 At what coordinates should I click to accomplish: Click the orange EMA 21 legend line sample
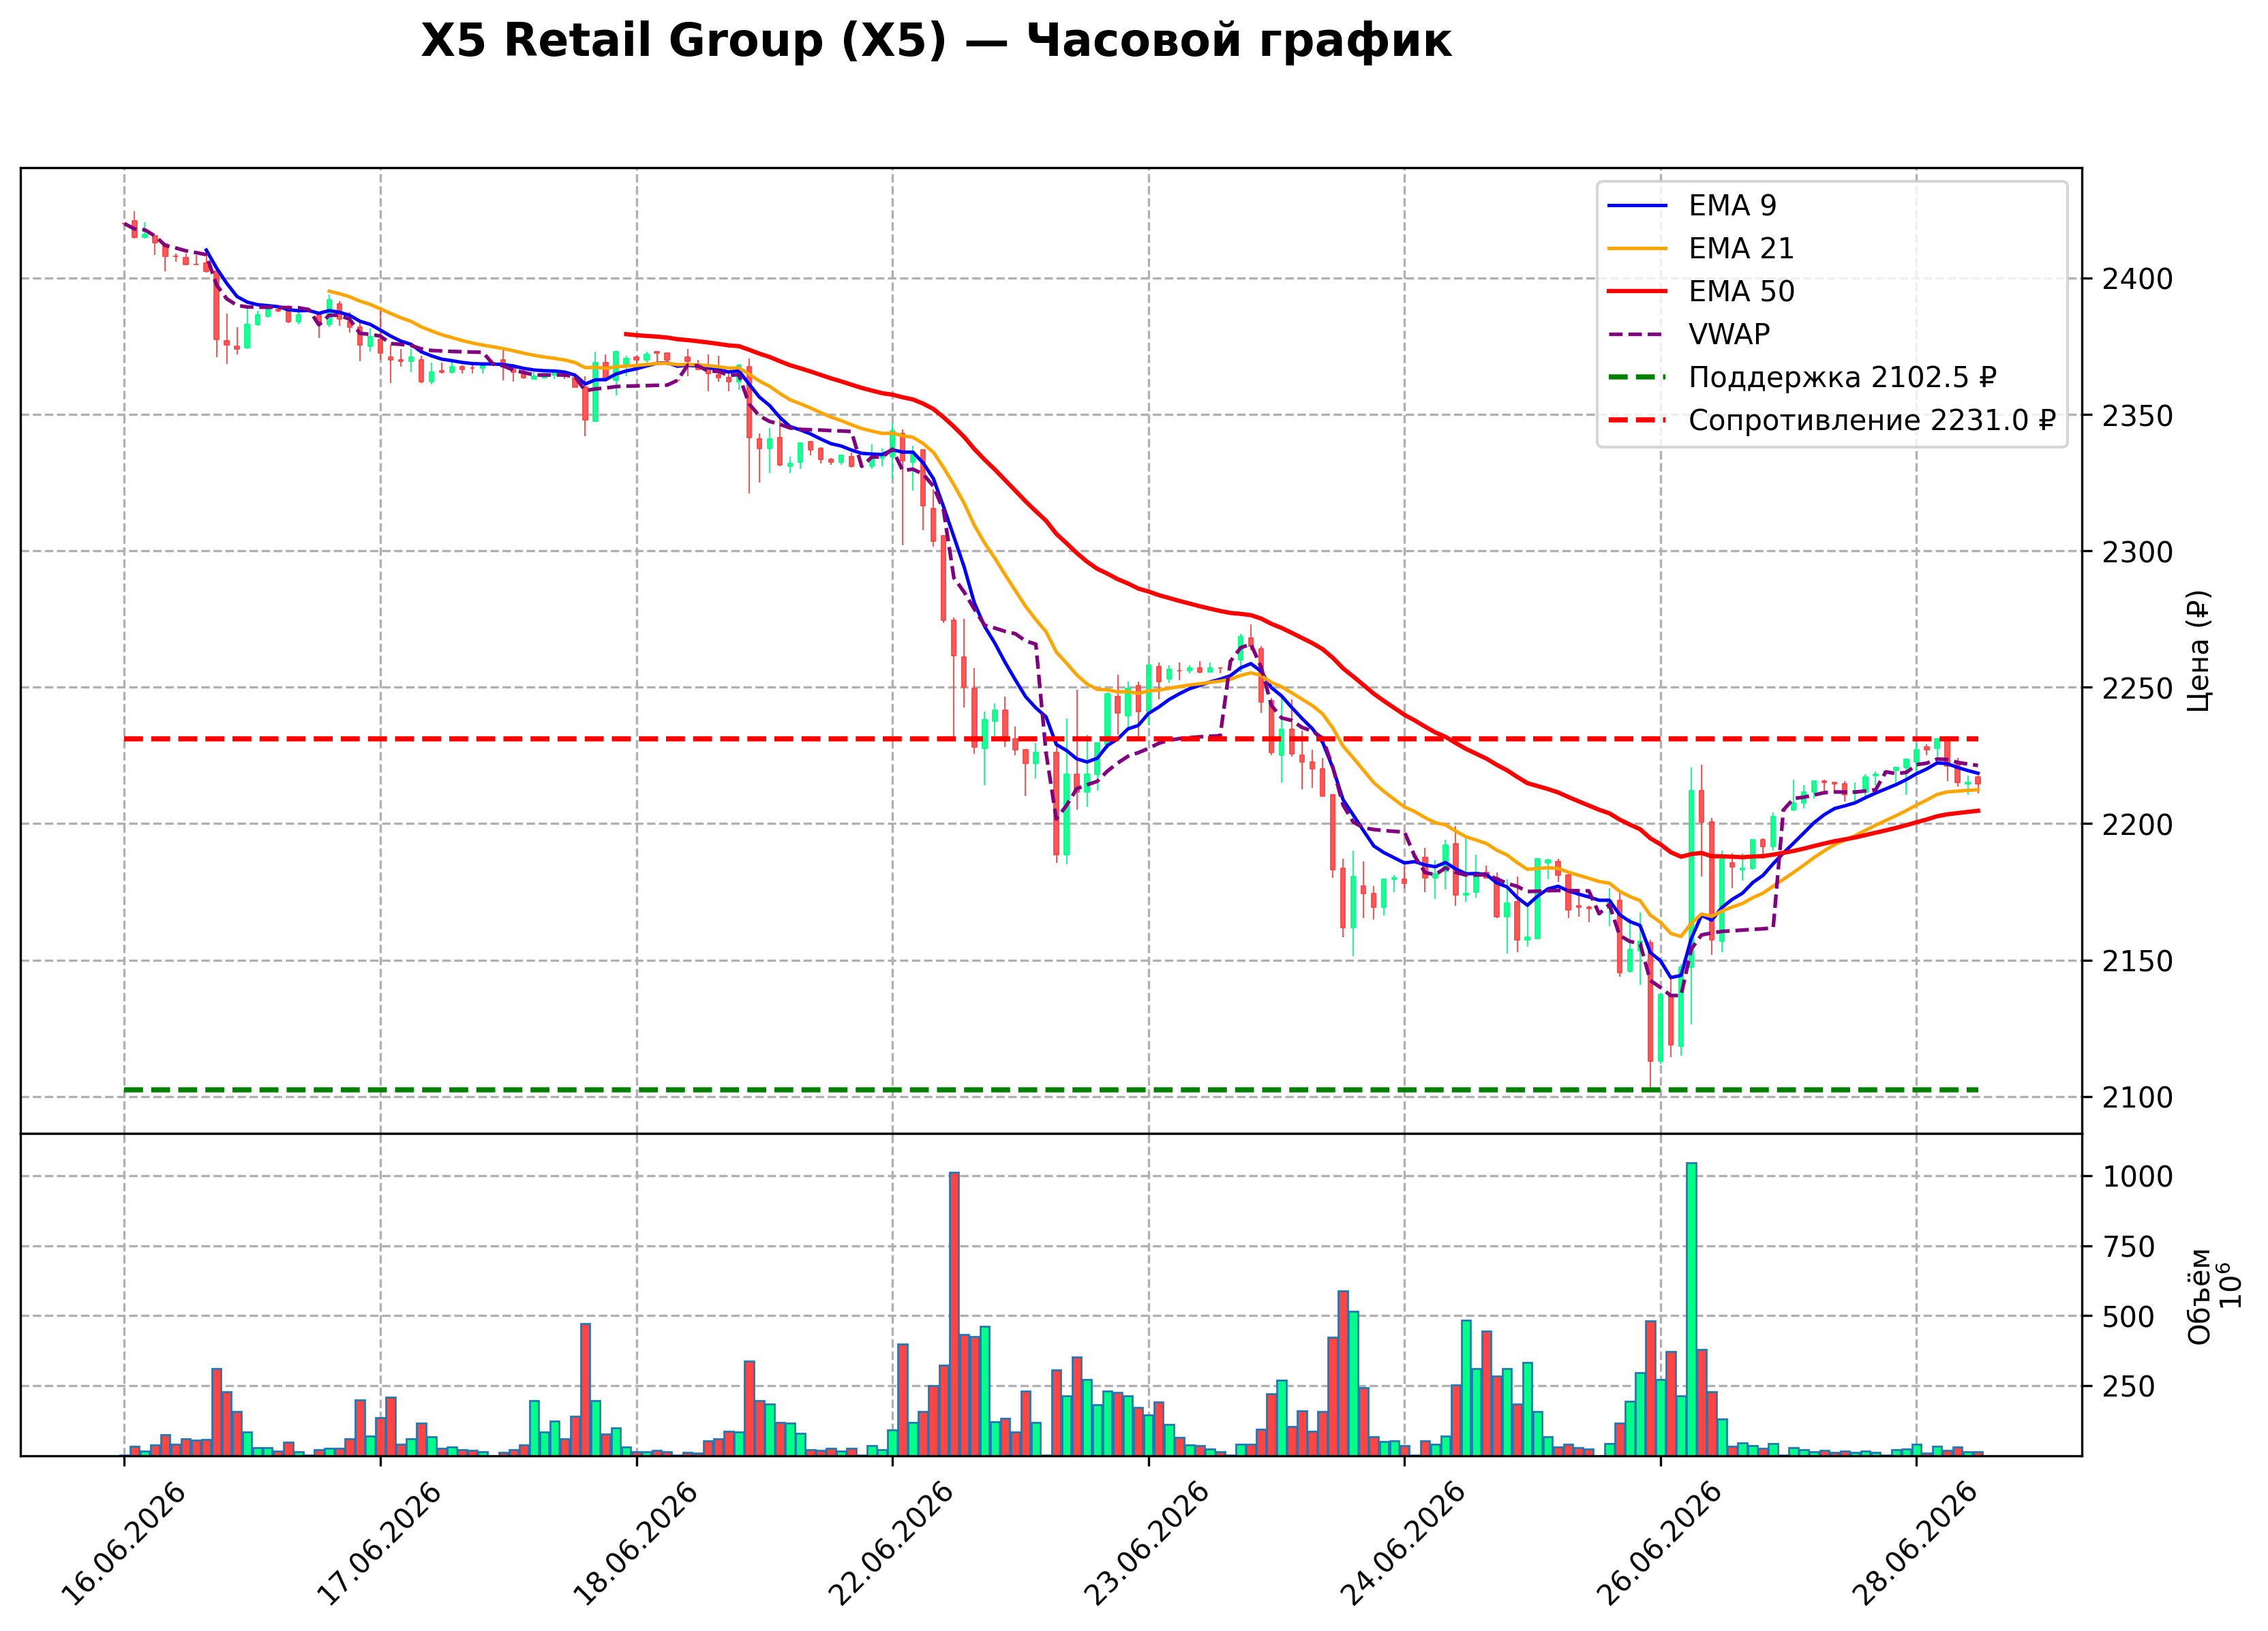click(x=1637, y=248)
